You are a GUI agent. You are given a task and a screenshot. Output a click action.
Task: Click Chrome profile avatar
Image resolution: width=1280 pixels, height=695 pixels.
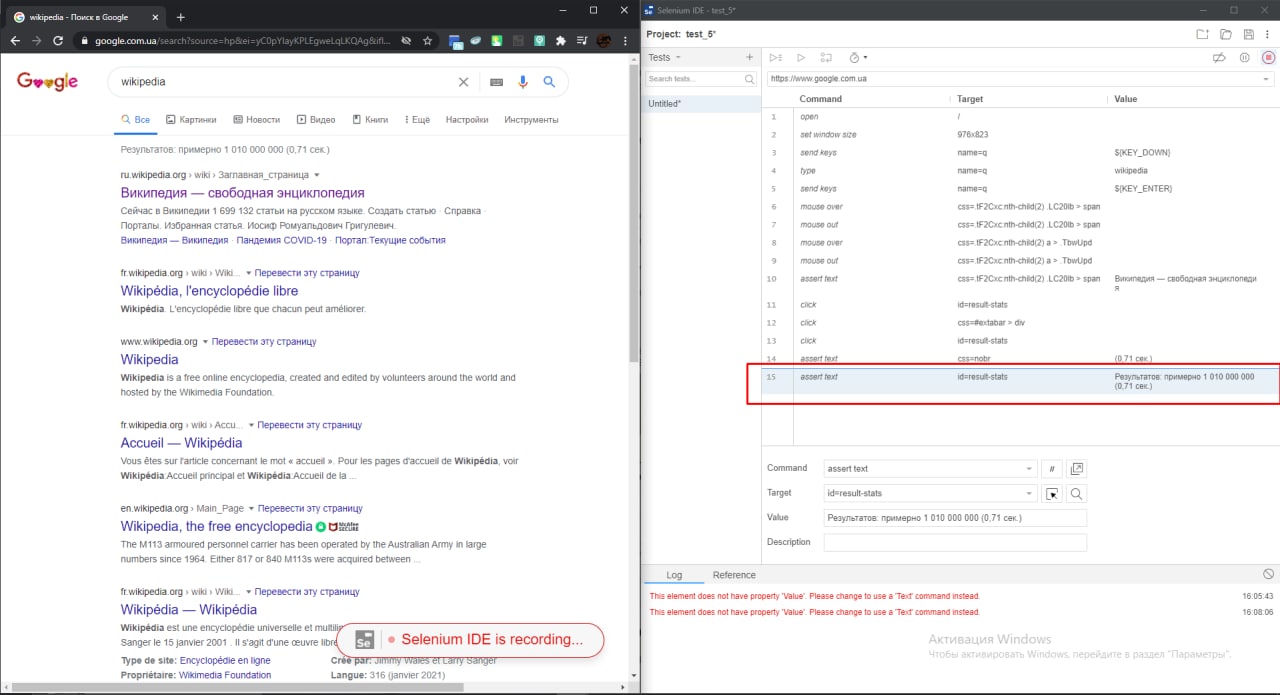(605, 41)
